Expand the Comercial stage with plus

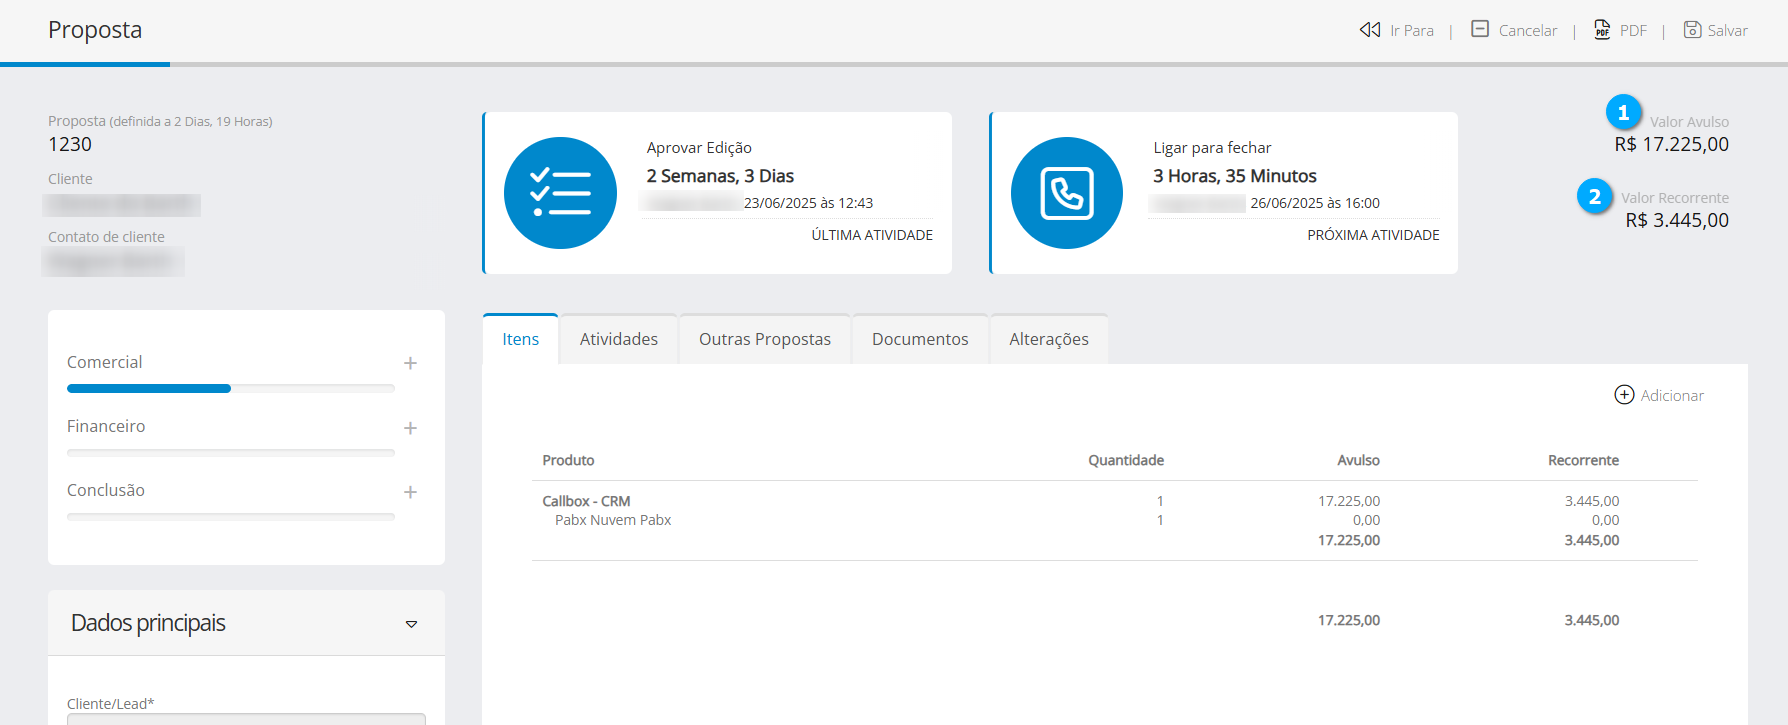[410, 363]
